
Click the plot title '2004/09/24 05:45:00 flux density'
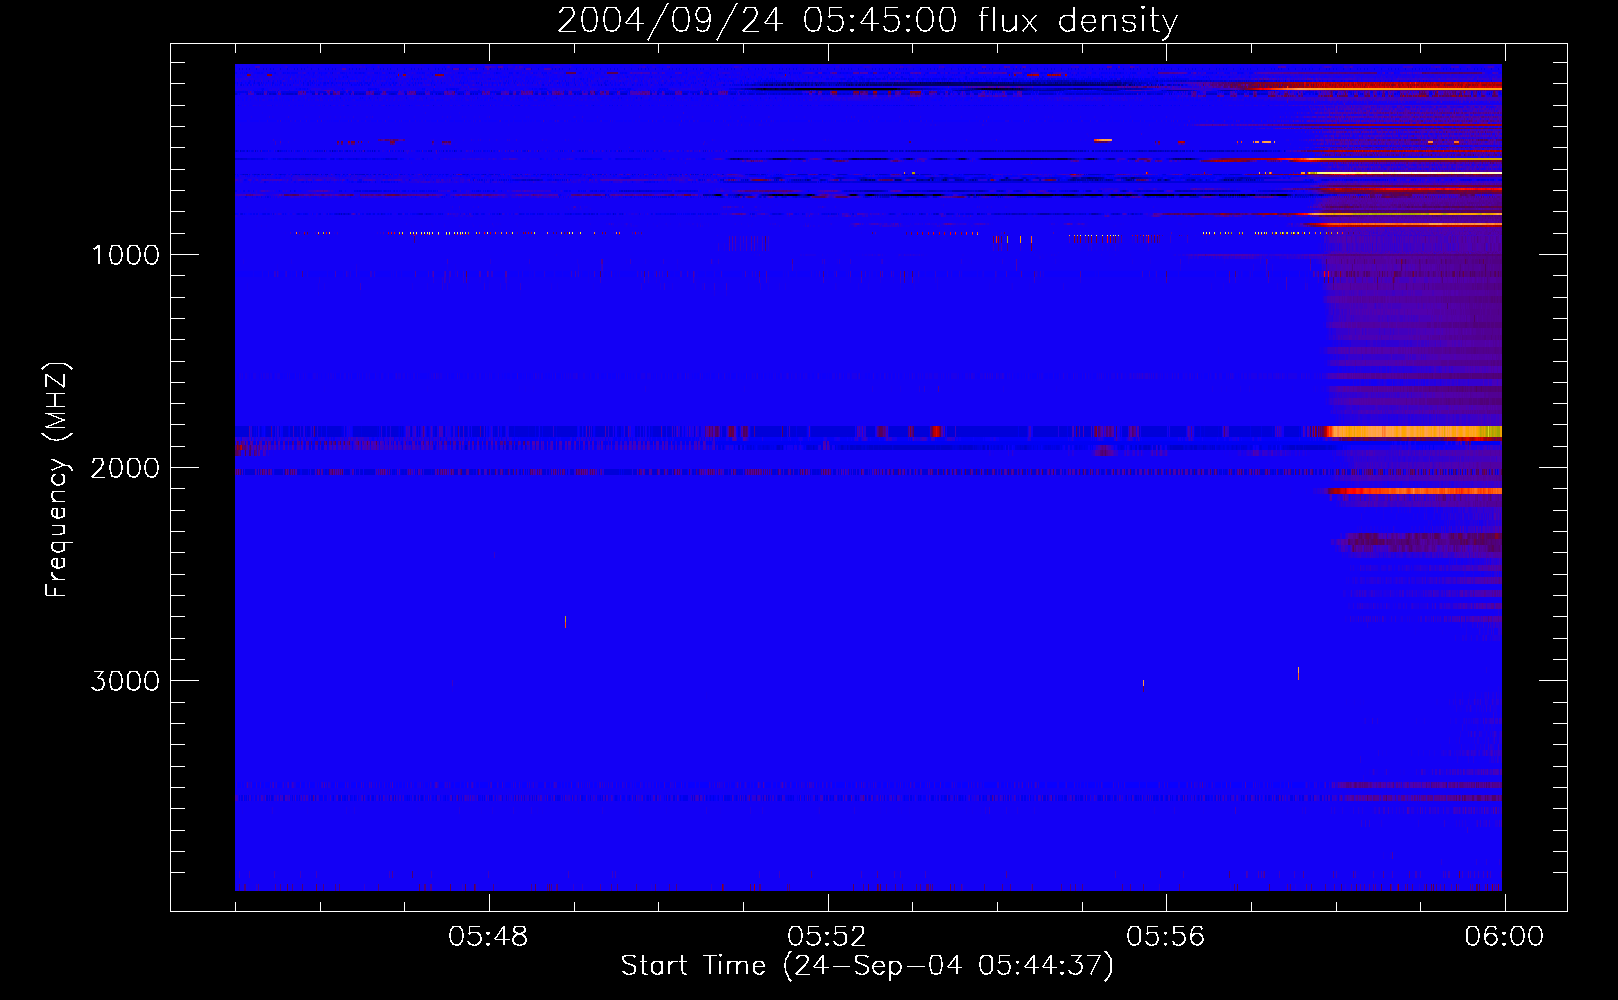867,20
